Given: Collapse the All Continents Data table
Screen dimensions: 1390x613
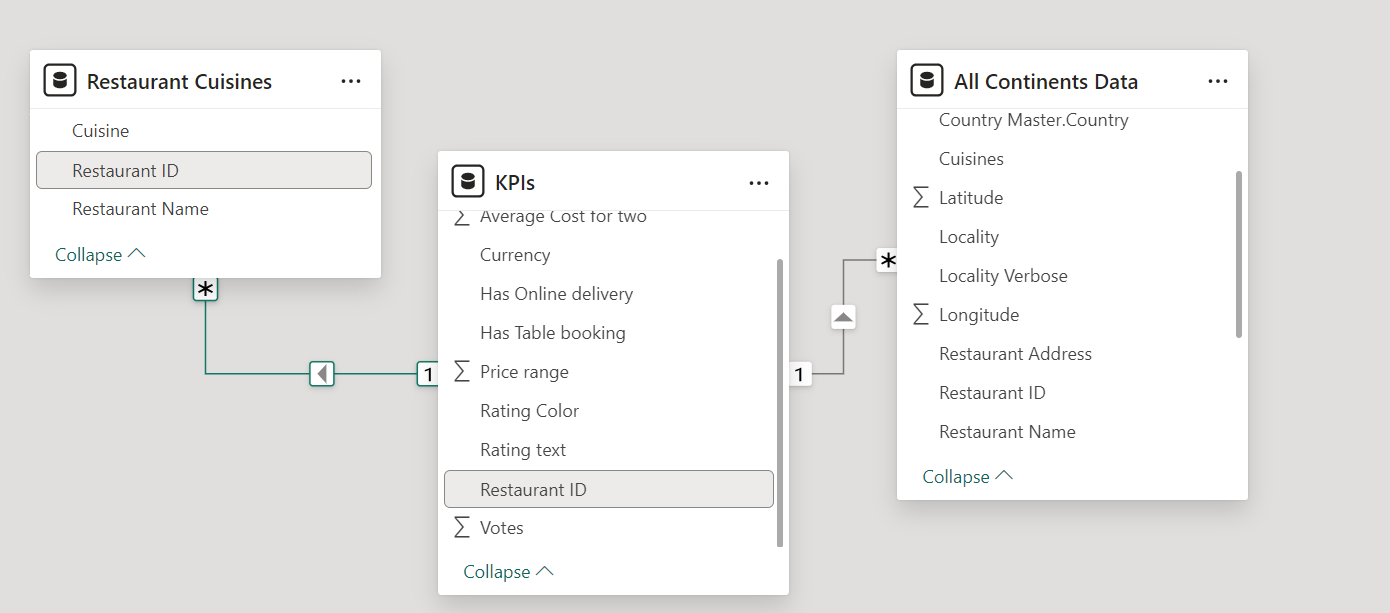Looking at the screenshot, I should coord(967,477).
